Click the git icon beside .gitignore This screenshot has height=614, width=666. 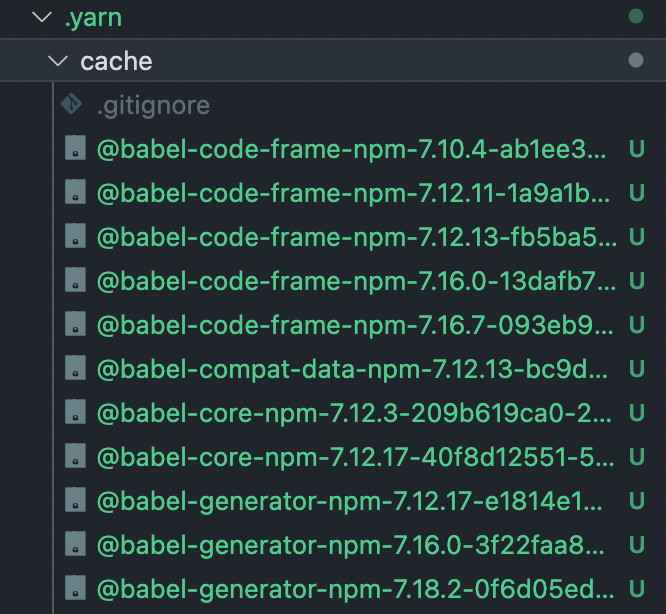pyautogui.click(x=71, y=104)
